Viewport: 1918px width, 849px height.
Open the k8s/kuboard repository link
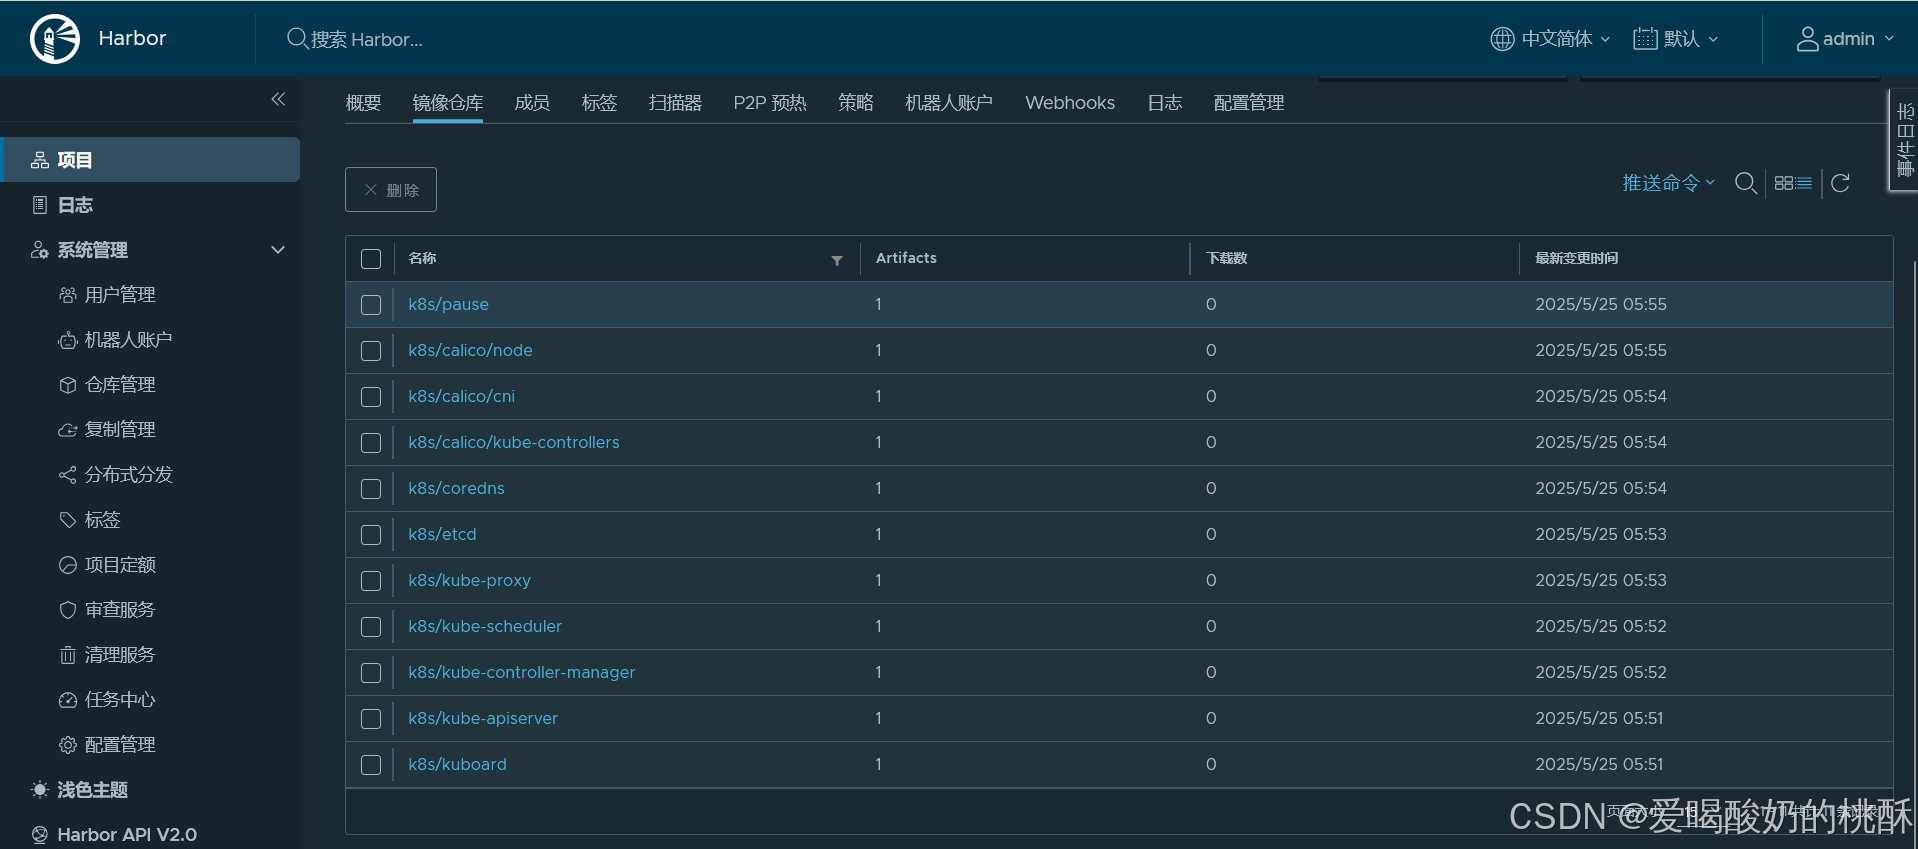457,764
